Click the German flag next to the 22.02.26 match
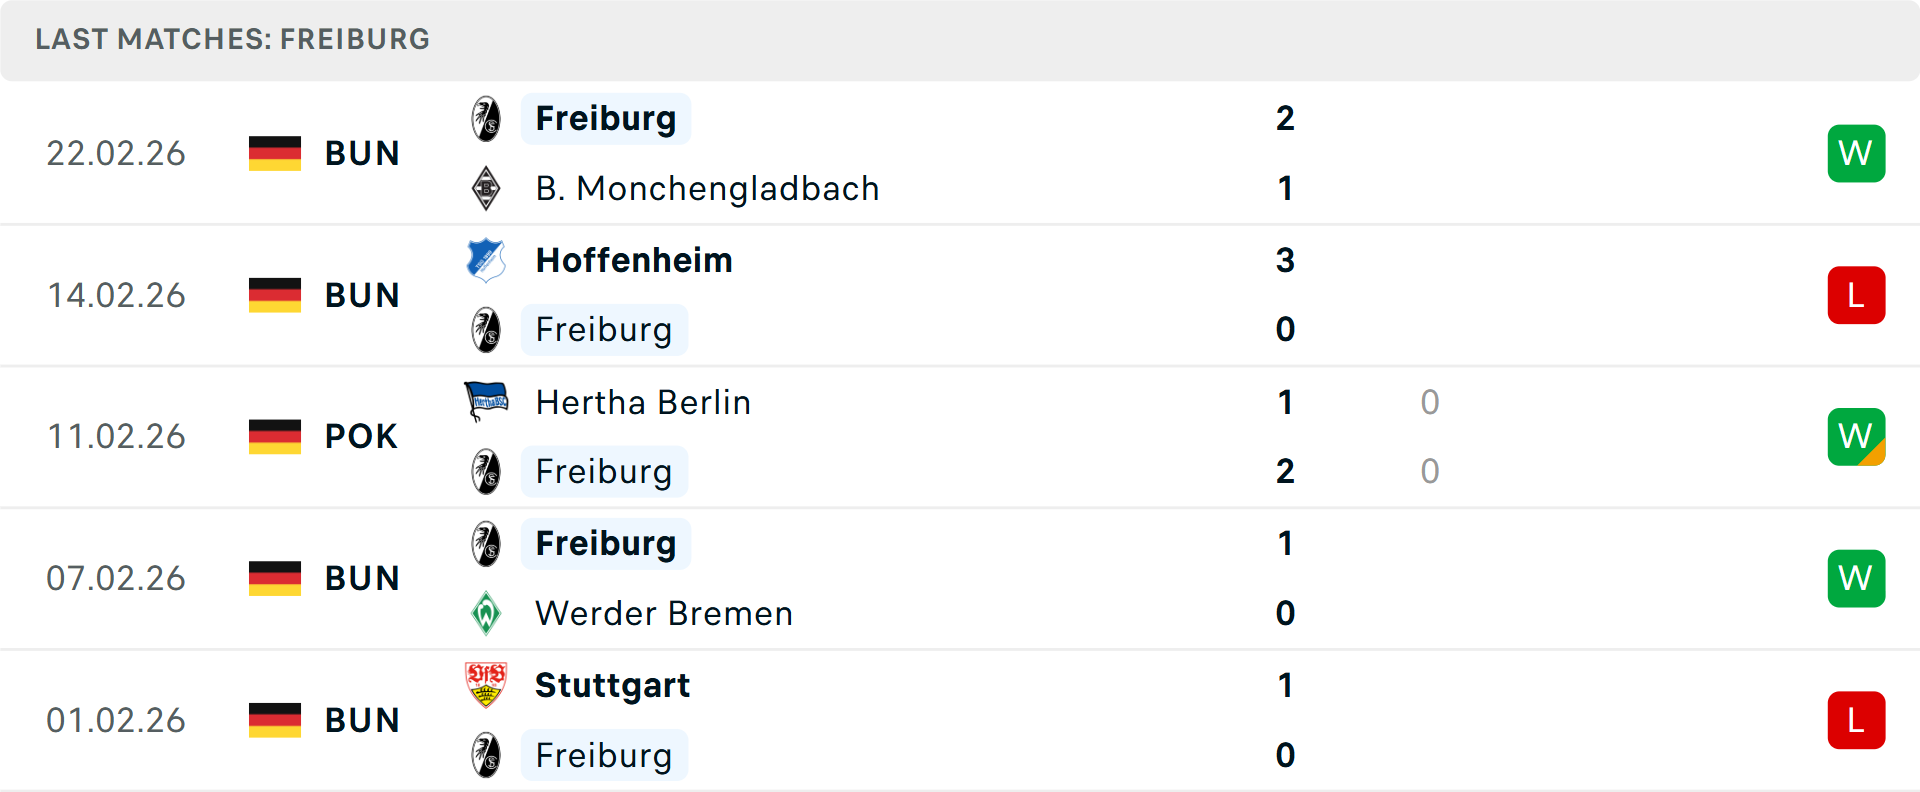The width and height of the screenshot is (1920, 792). 275,153
